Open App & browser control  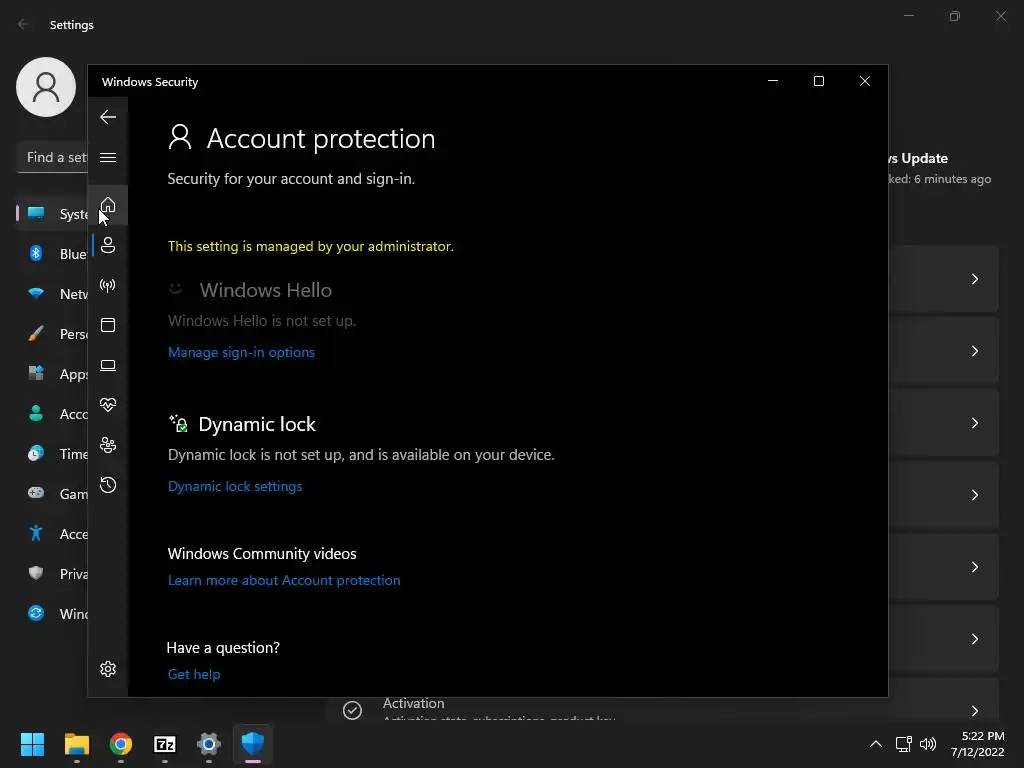tap(108, 325)
